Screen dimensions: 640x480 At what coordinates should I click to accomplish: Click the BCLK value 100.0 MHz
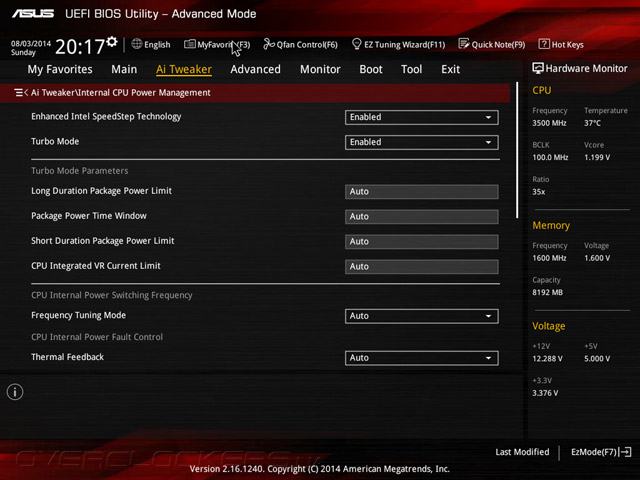[550, 157]
